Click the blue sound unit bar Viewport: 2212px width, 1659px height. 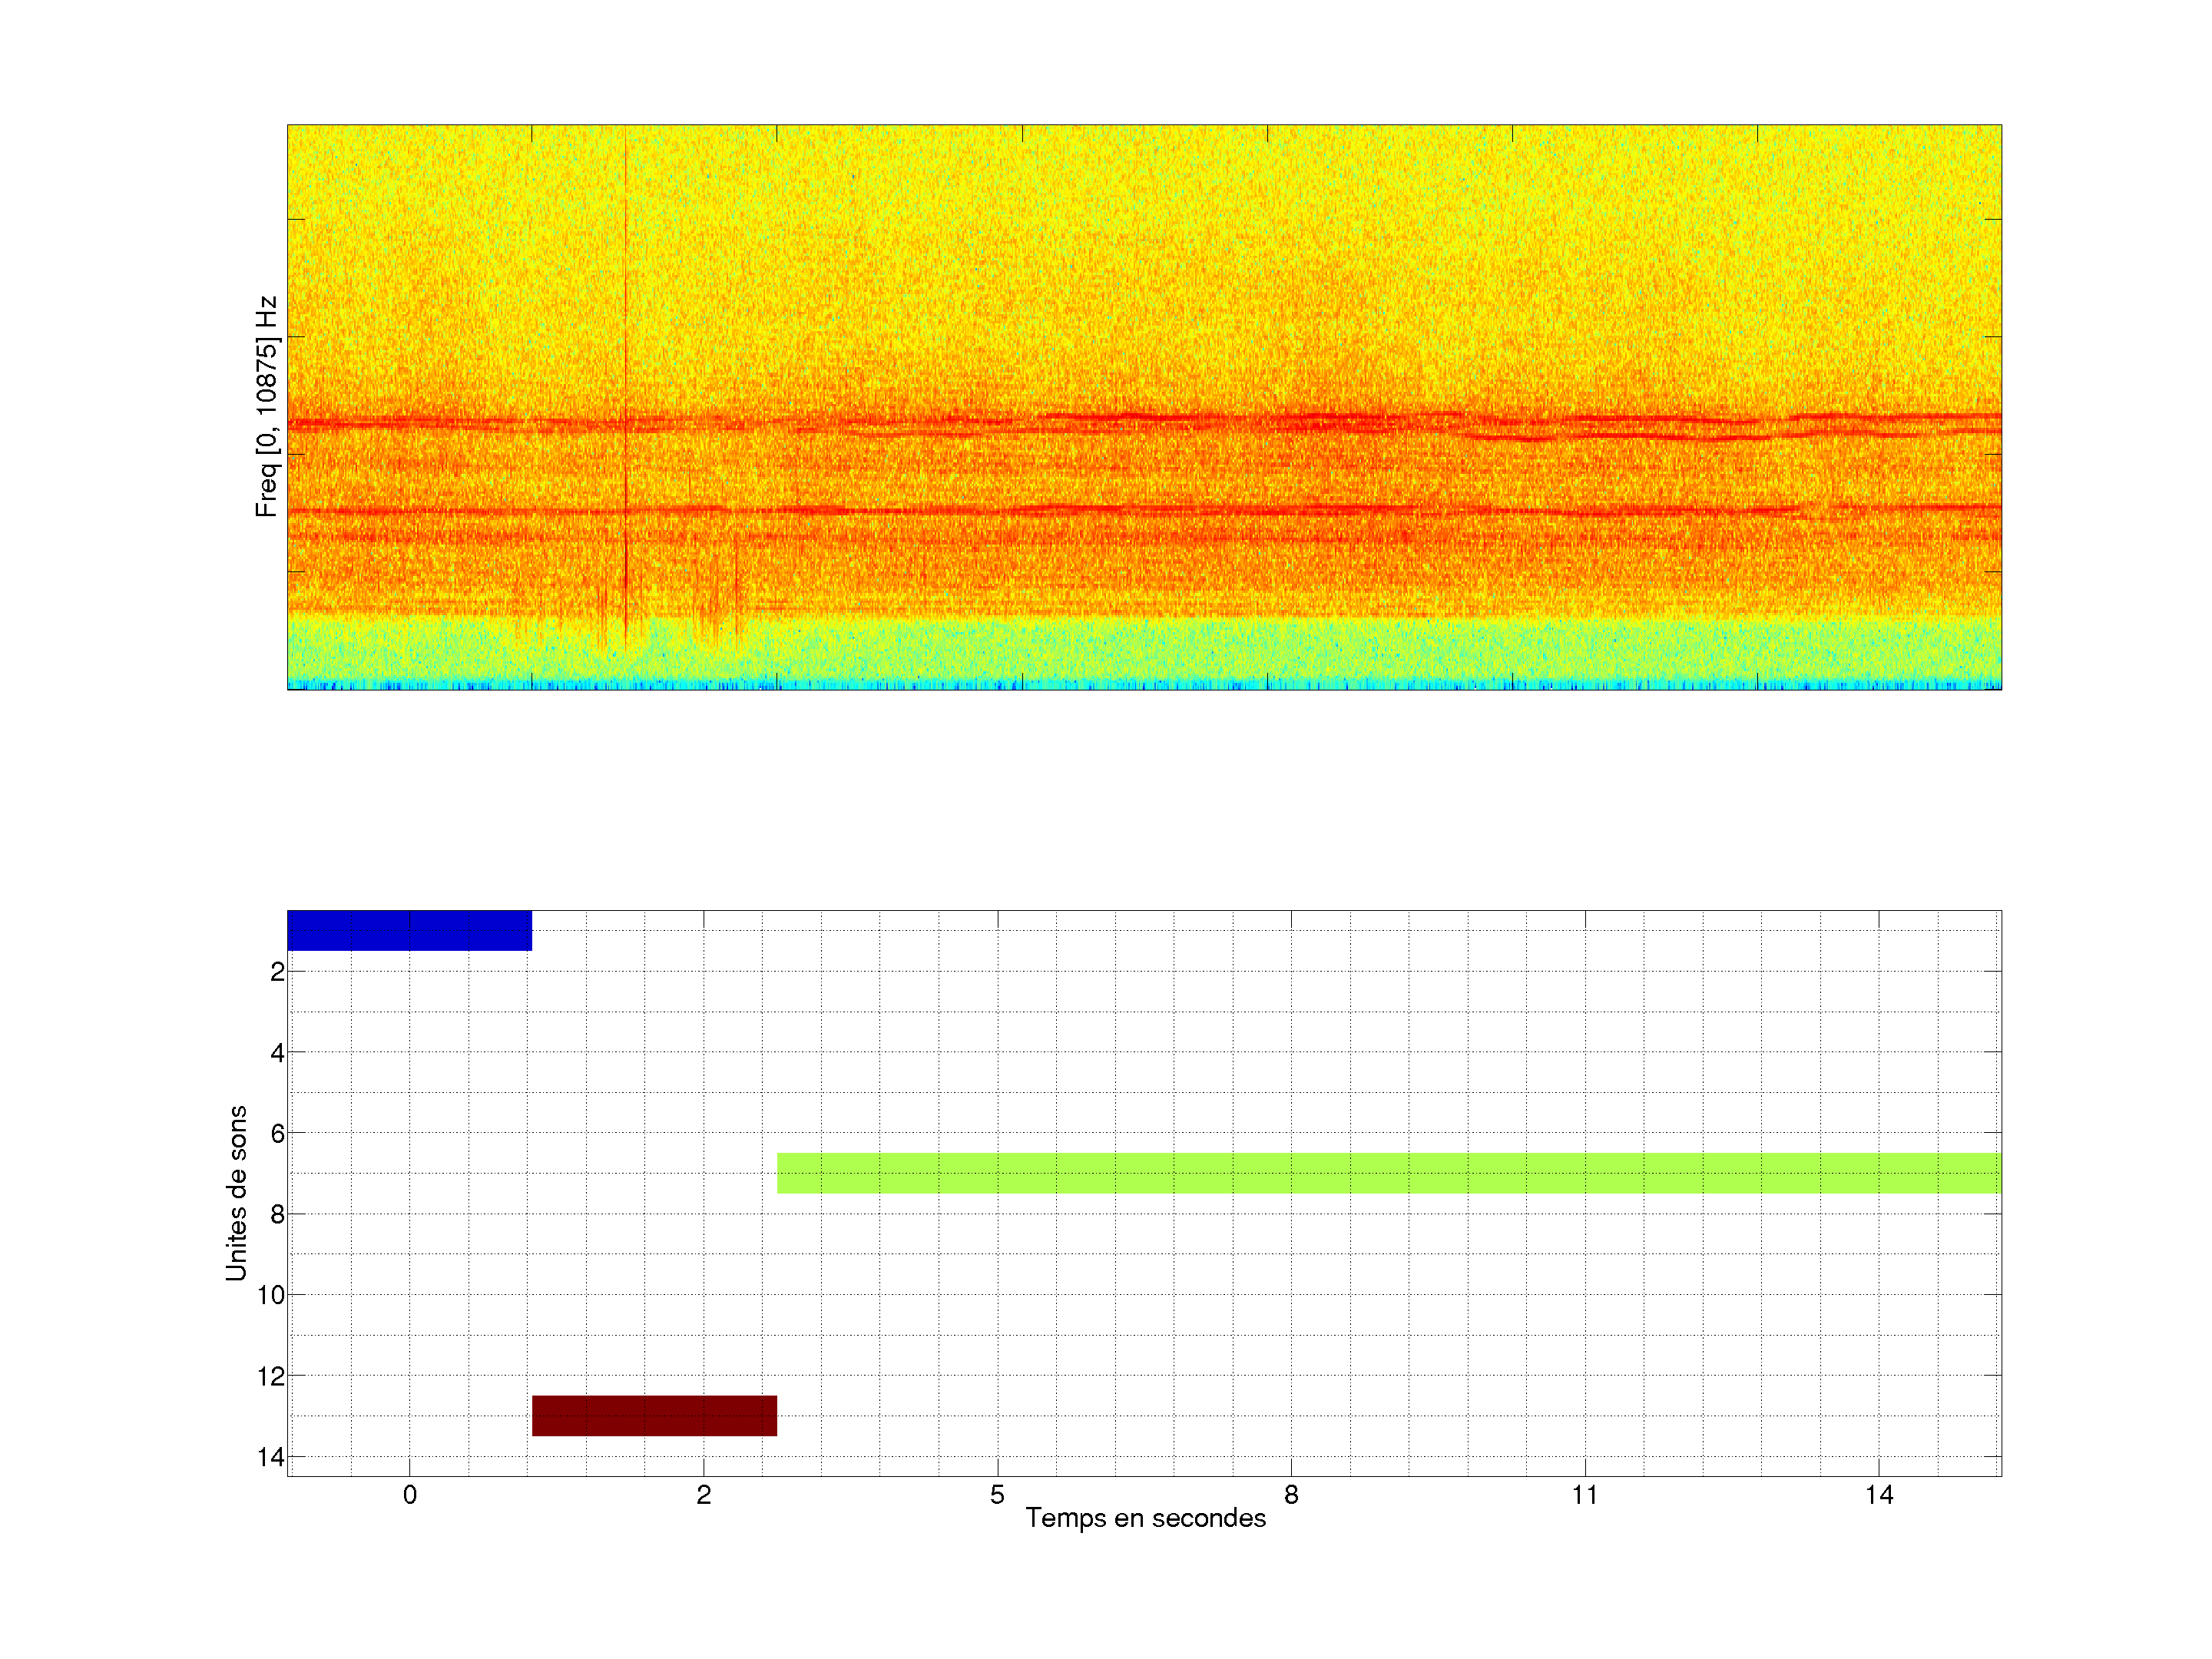click(x=409, y=930)
